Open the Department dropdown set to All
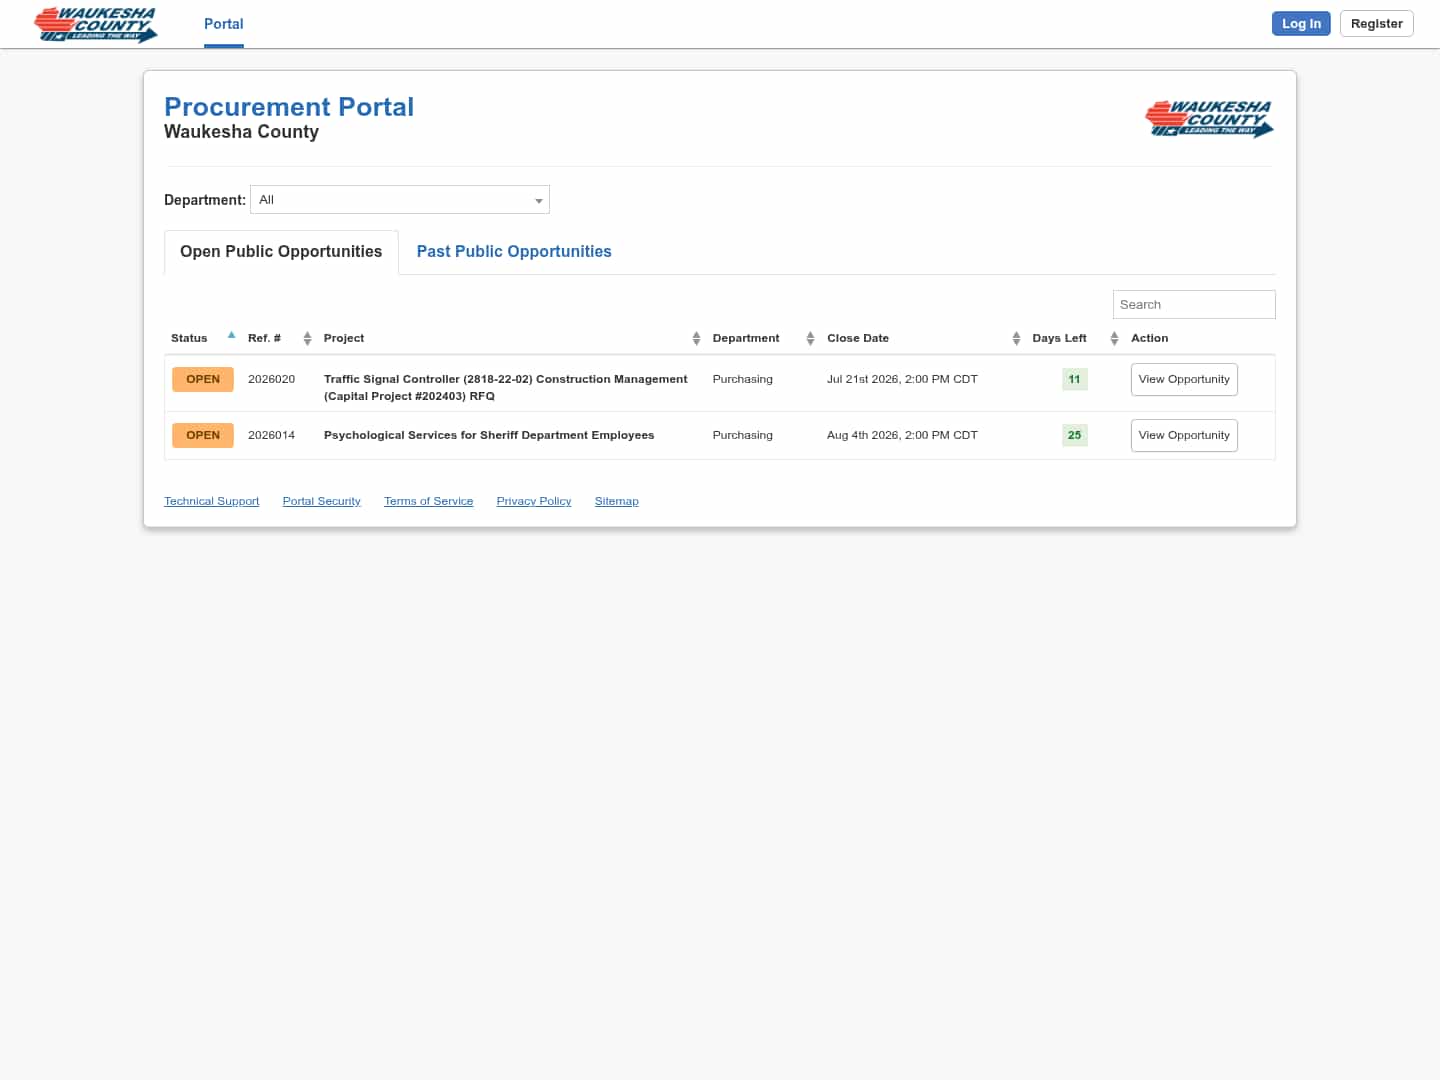 [400, 200]
